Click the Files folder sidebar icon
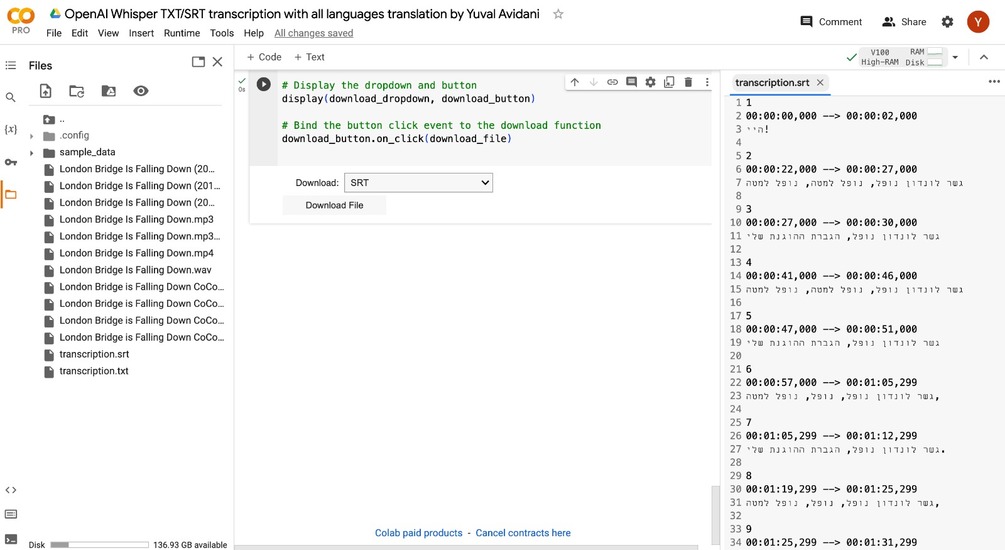Screen dimensions: 1005x550 (x=10, y=194)
